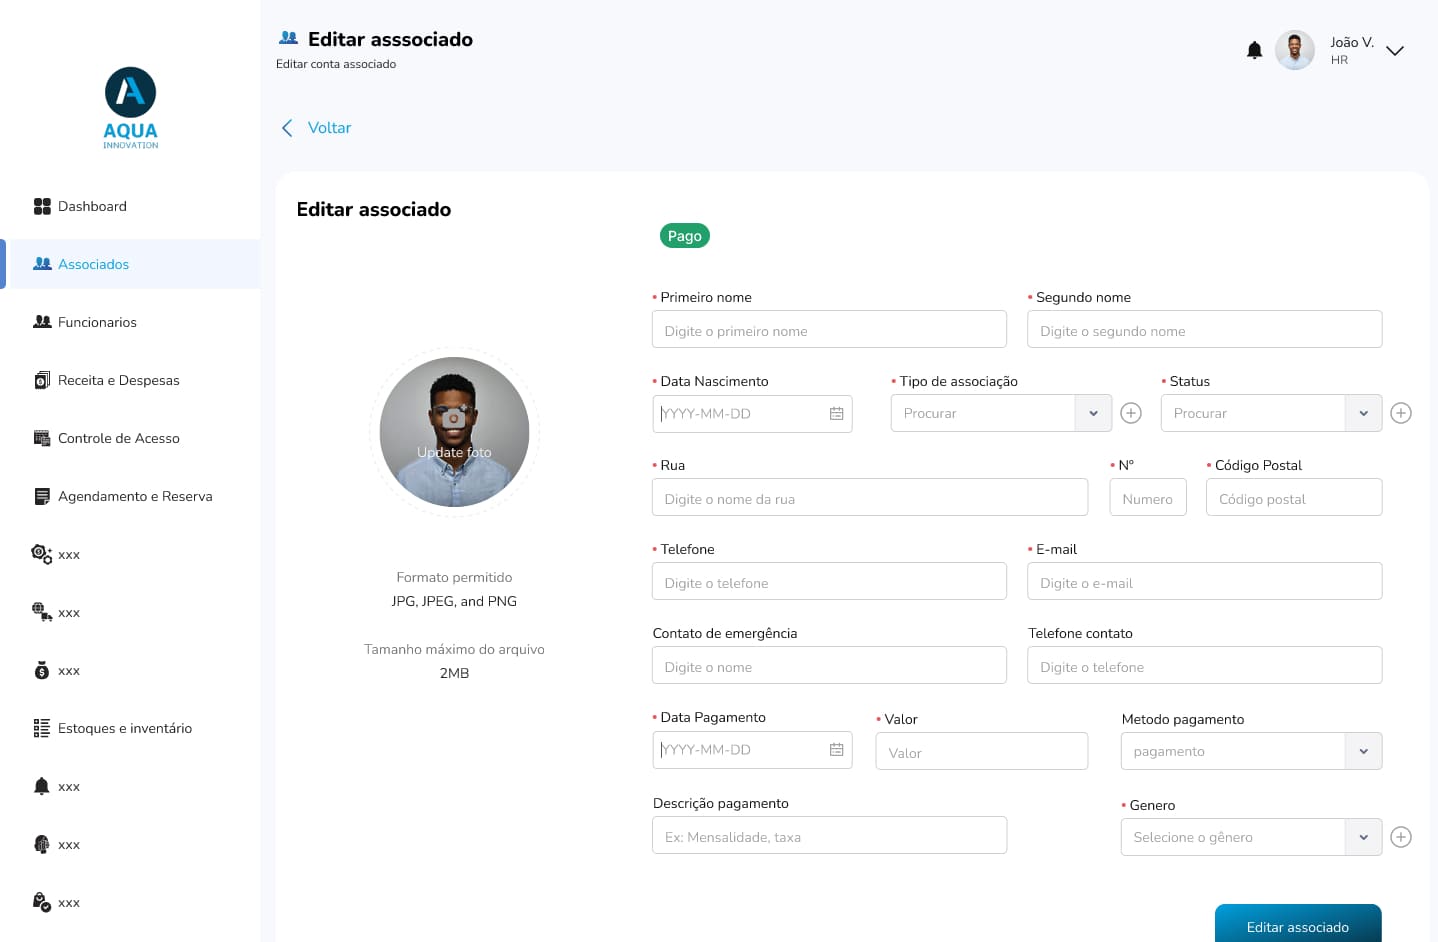Click the camera icon on profile photo
This screenshot has width=1438, height=942.
point(454,418)
